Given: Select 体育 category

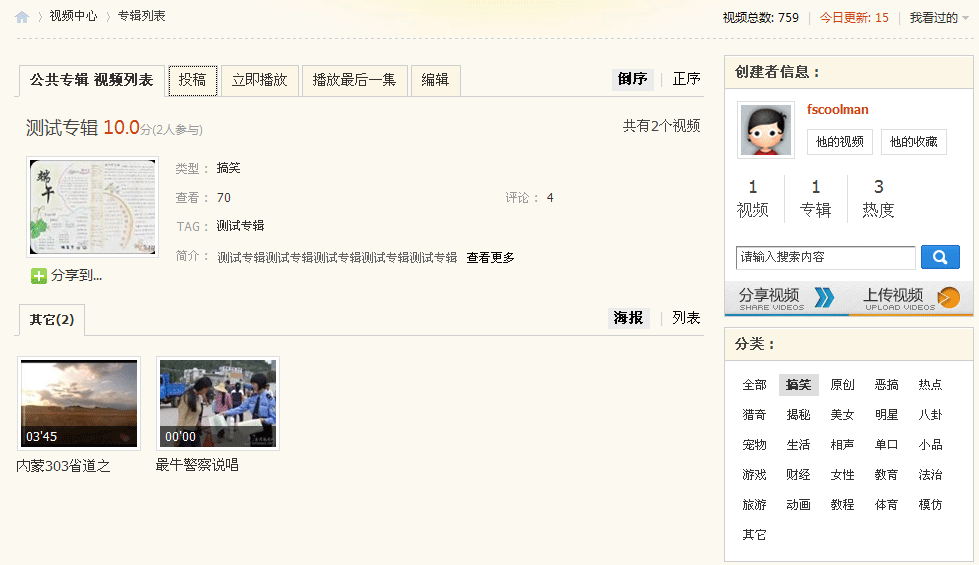Looking at the screenshot, I should tap(887, 504).
